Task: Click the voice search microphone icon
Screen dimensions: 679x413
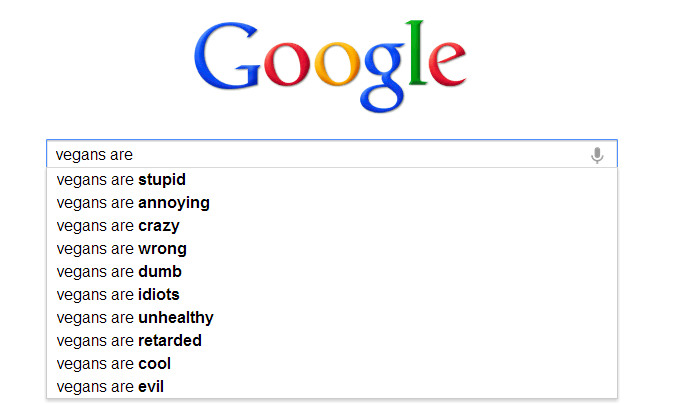Action: (x=597, y=155)
